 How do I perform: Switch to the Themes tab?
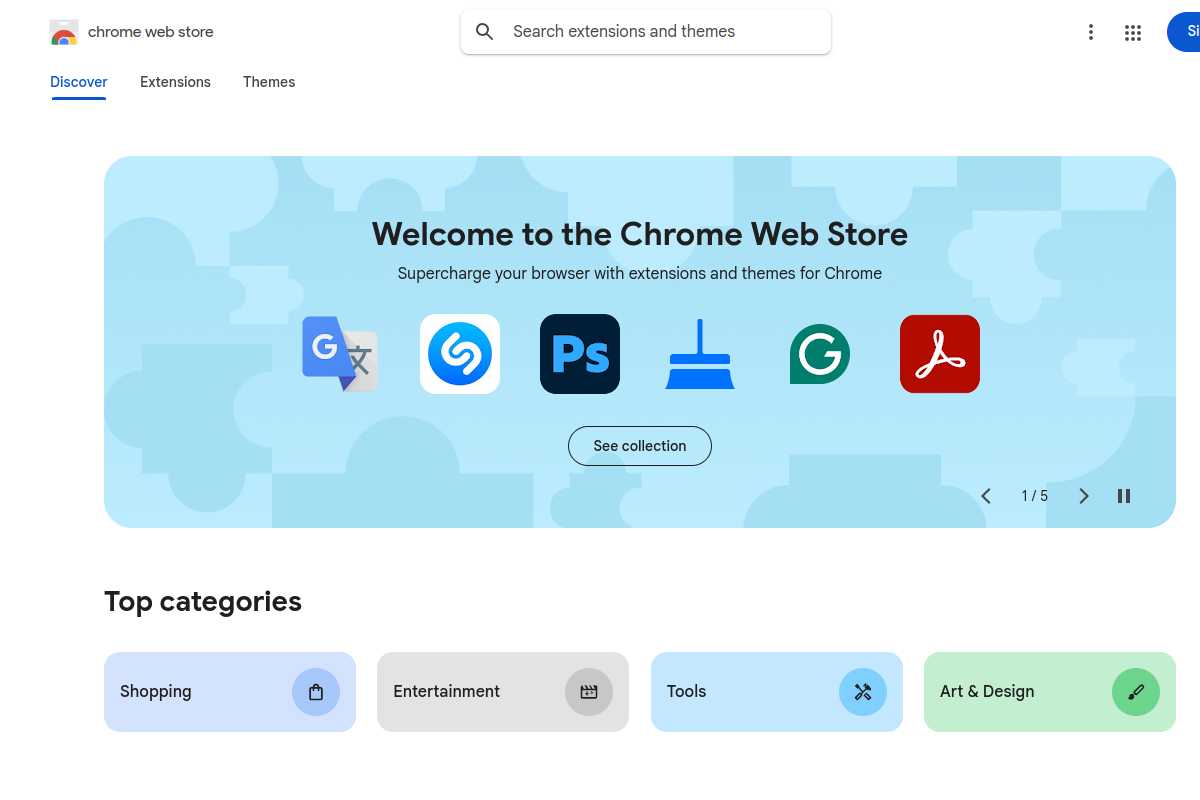pos(269,82)
